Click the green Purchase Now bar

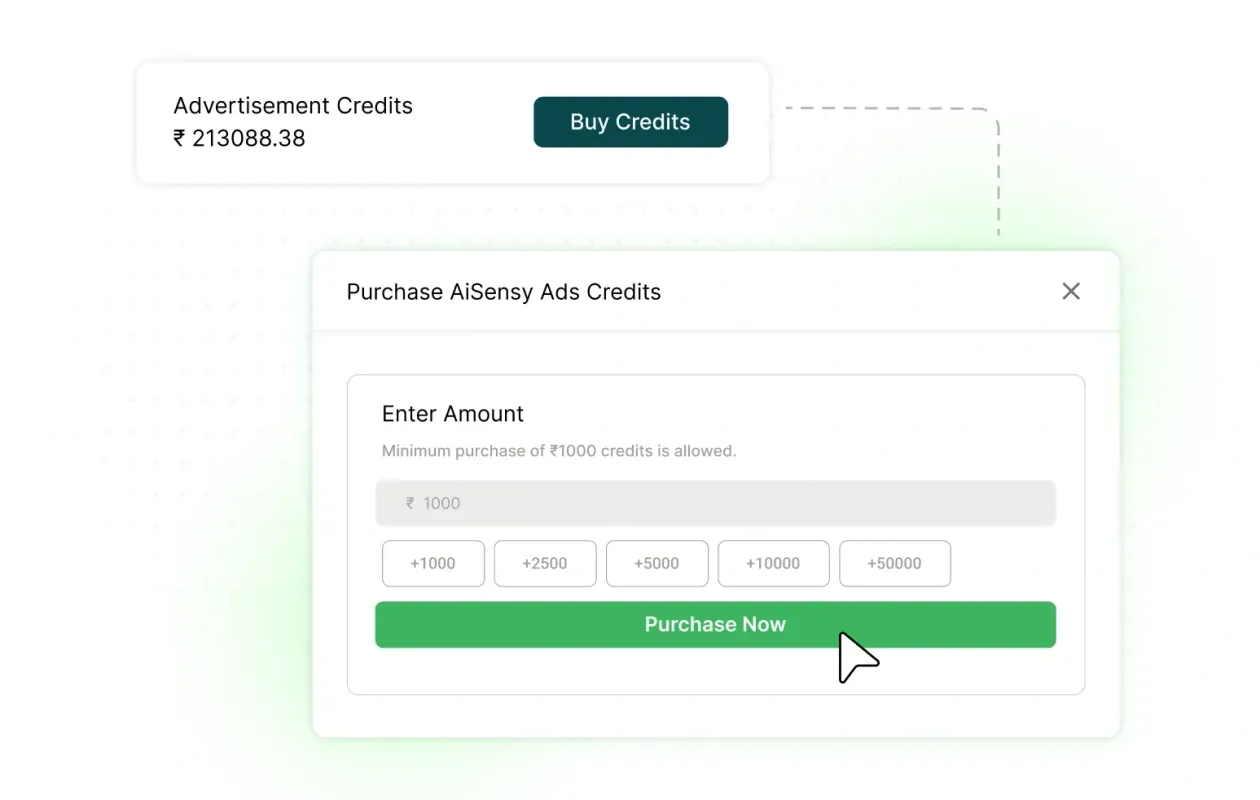(x=715, y=624)
